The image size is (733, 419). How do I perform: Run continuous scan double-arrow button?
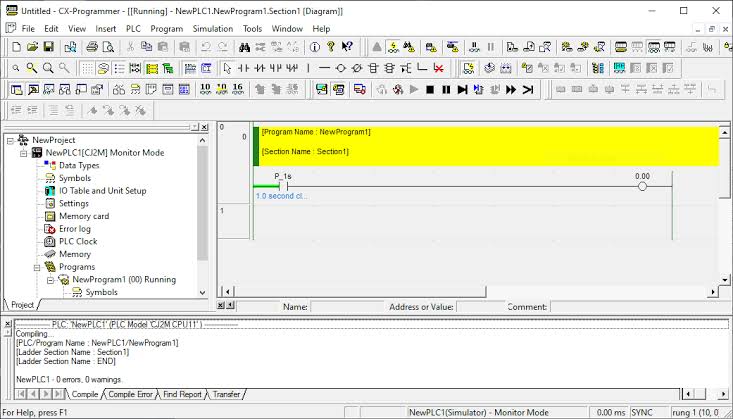[511, 89]
